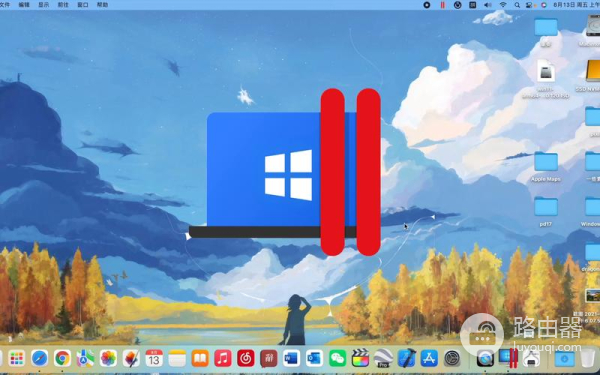Open the Books app in the Dock

click(200, 359)
